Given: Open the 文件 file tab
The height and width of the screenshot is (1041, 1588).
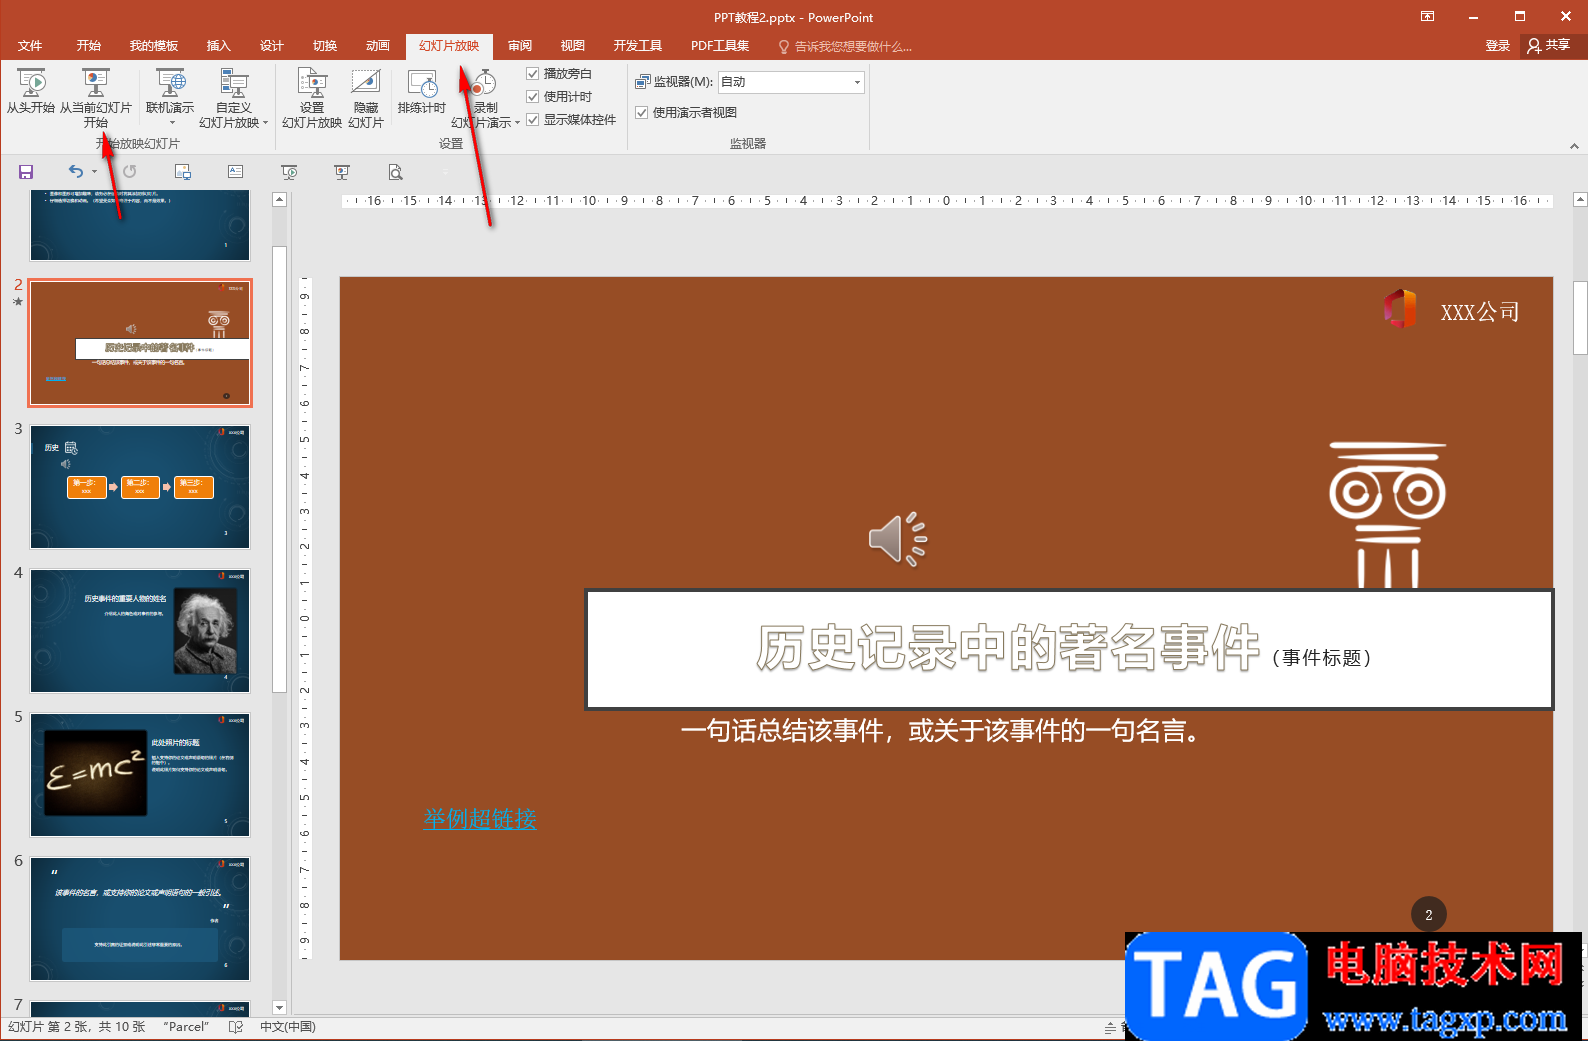Looking at the screenshot, I should coord(30,46).
